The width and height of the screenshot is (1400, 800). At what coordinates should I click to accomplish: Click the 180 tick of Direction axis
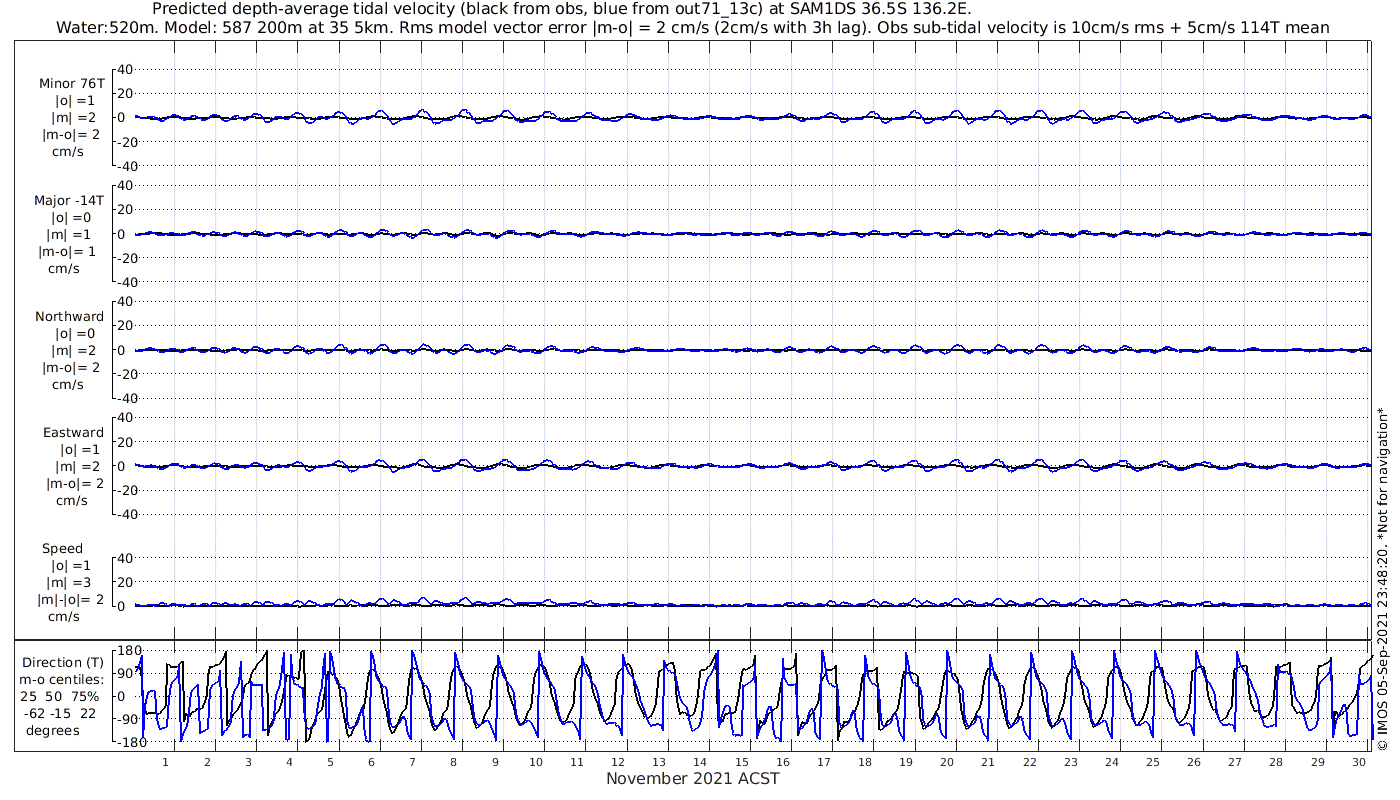(x=129, y=650)
